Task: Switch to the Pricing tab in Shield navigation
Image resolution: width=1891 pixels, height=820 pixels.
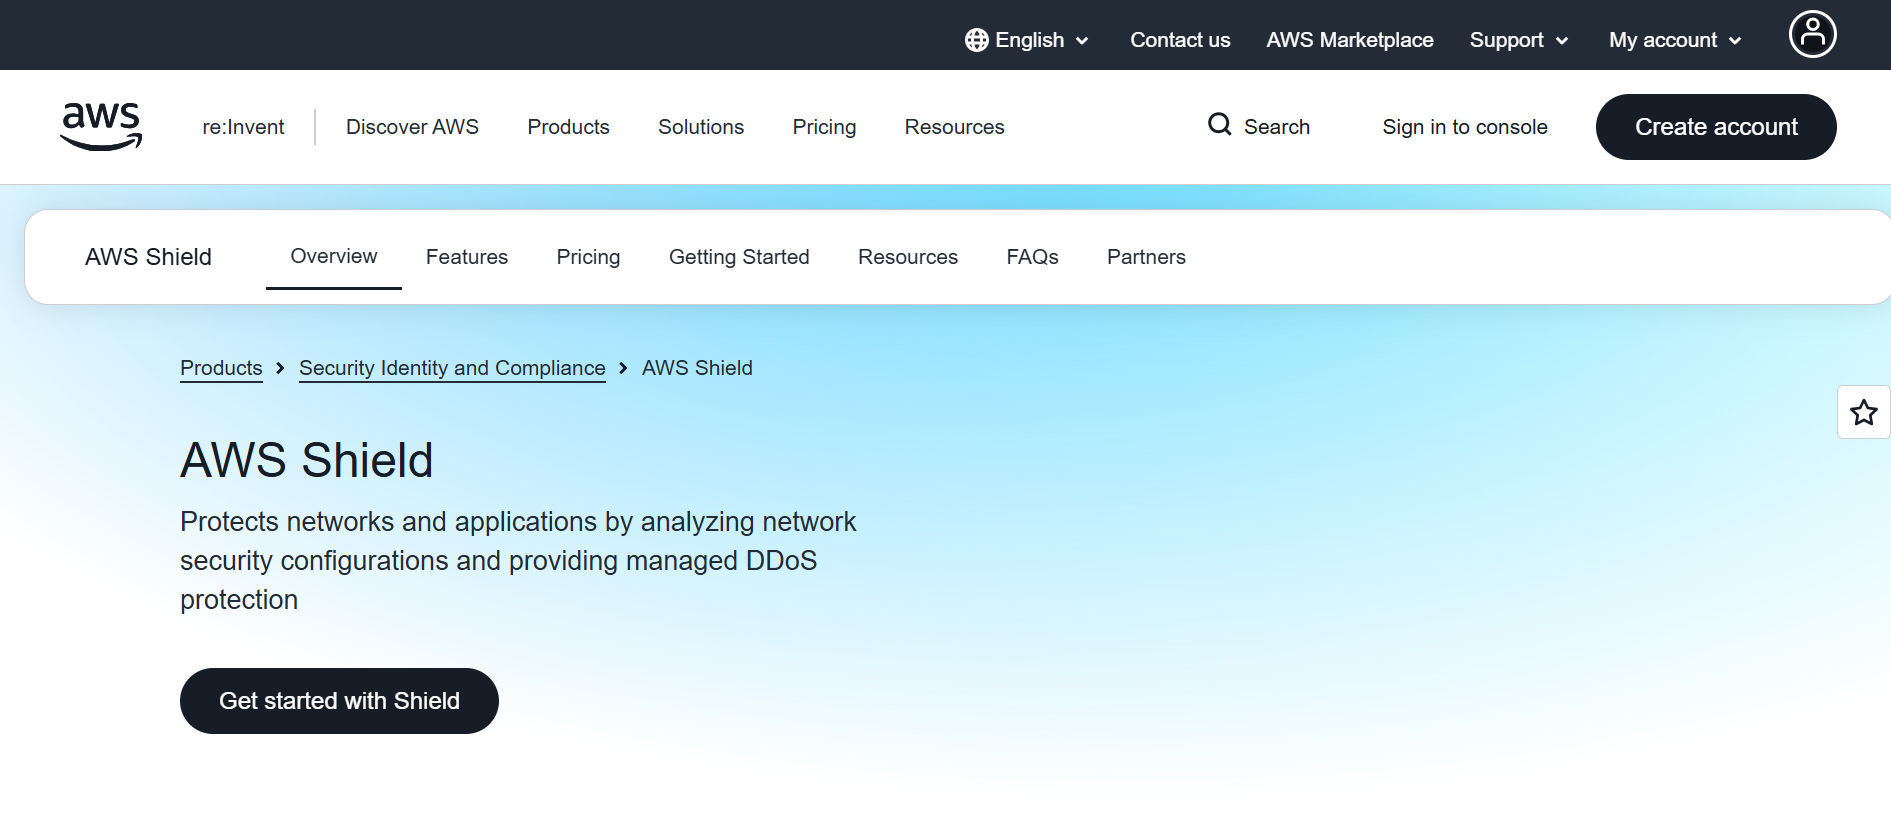Action: click(588, 257)
